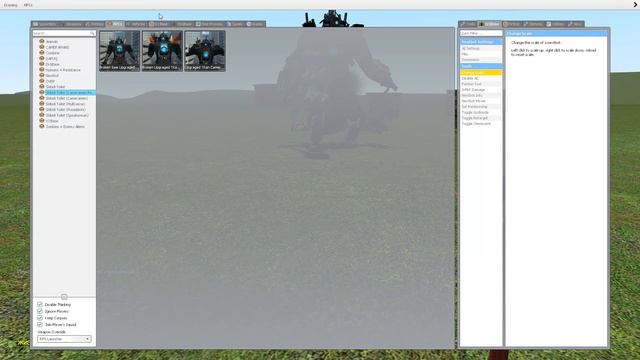Viewport: 640px width, 360px height.
Task: Switch to the Vehicles tab
Action: (x=136, y=24)
